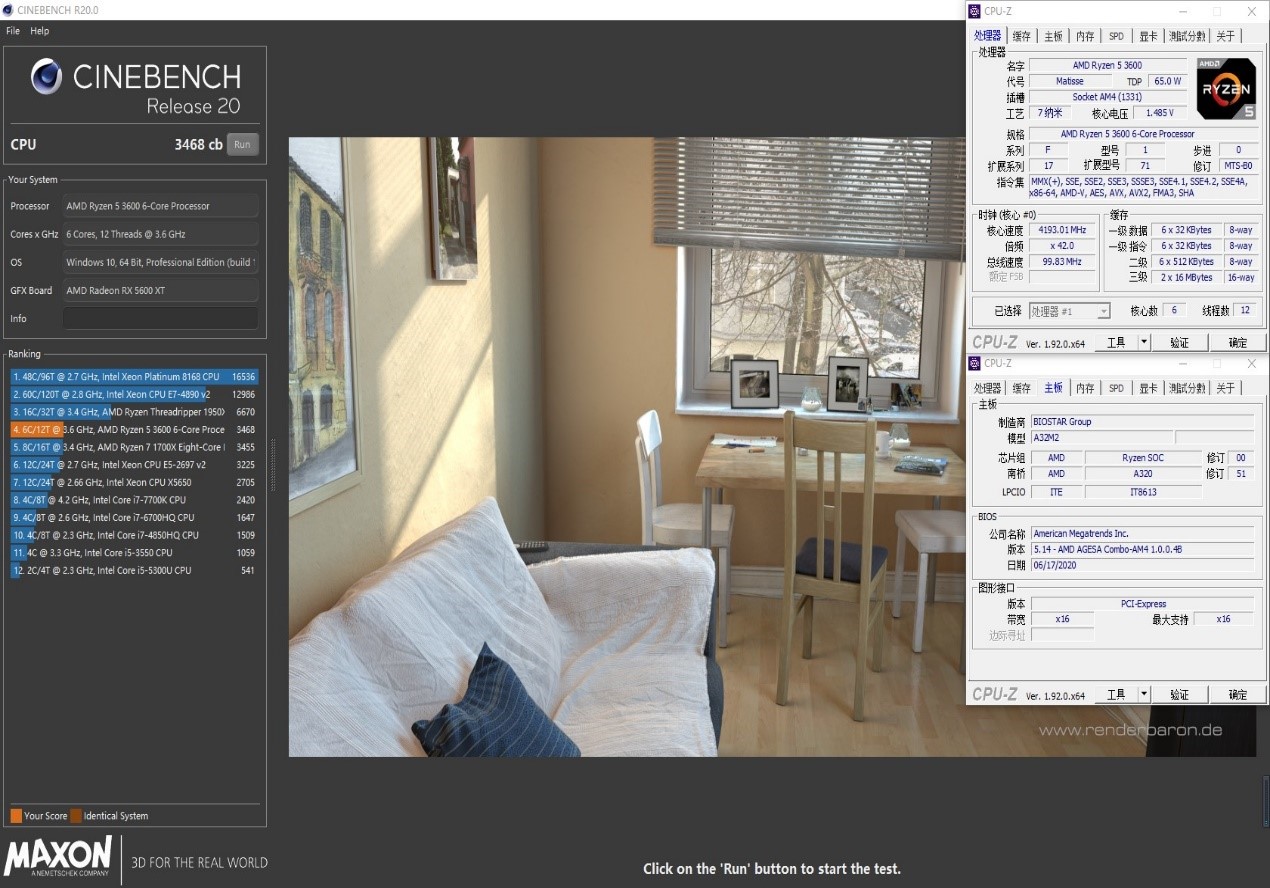
Task: Select ranking row AMD Ryzen 7 1700X Eight-Core
Action: click(134, 447)
